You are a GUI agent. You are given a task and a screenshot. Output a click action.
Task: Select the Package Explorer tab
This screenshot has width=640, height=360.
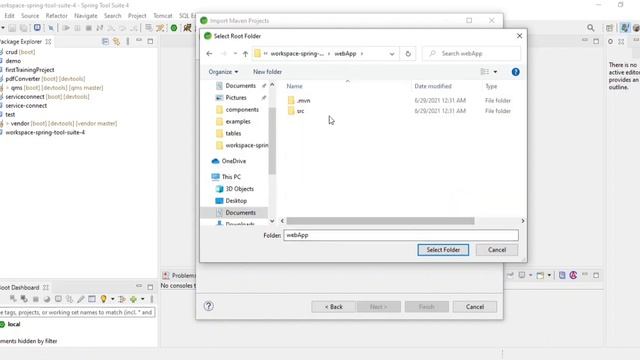pos(24,42)
